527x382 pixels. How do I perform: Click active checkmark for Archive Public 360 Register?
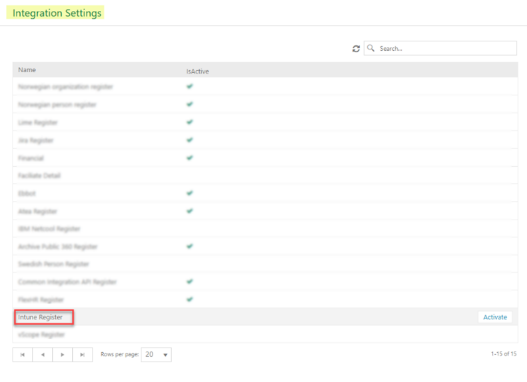click(190, 246)
